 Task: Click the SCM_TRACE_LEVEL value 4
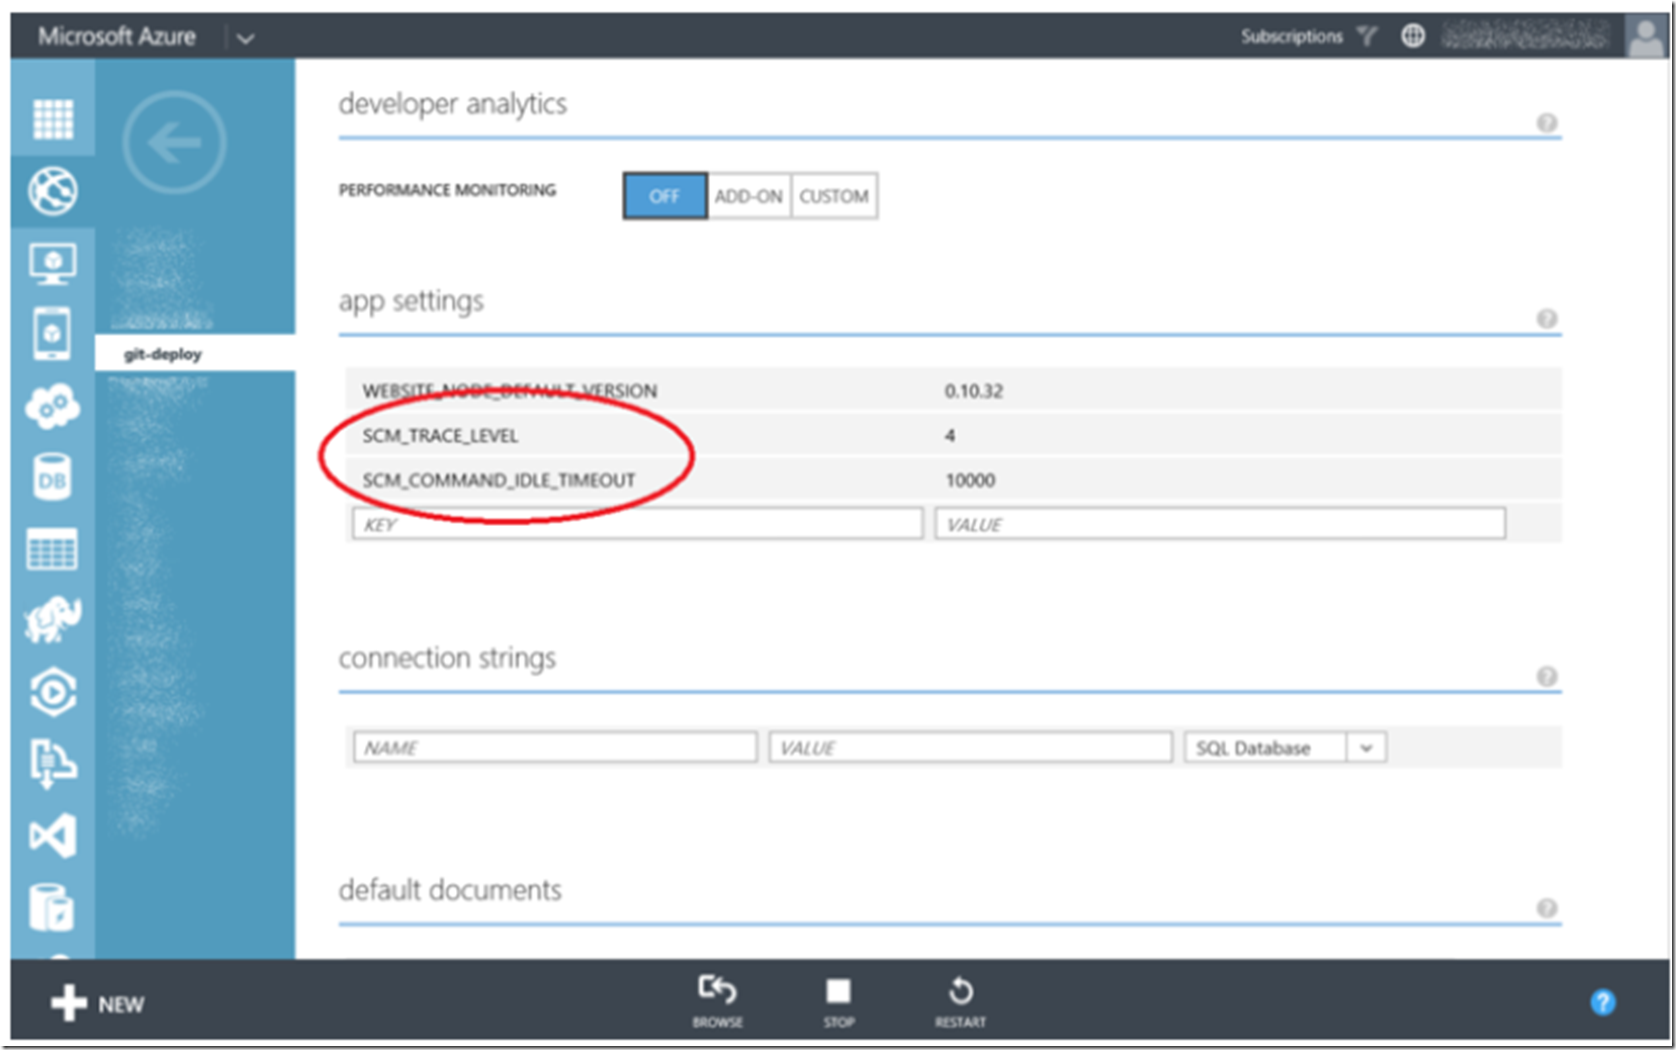950,436
